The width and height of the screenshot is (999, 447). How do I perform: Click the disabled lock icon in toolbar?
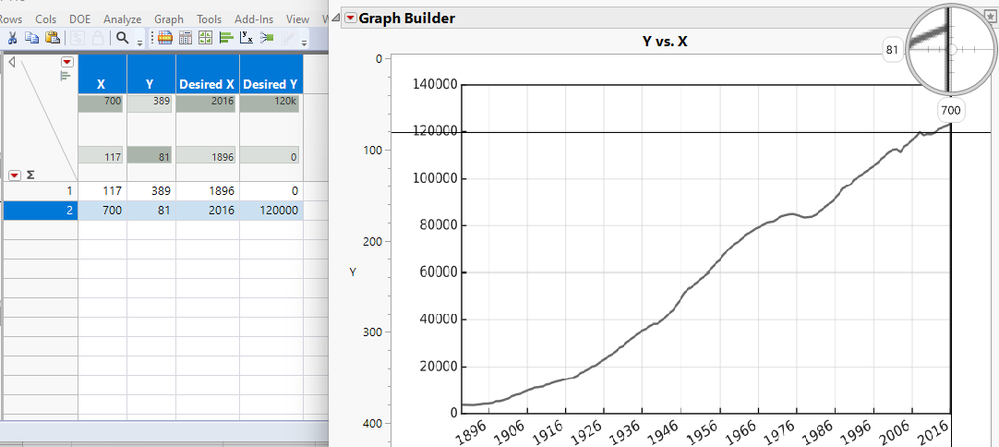[x=98, y=38]
